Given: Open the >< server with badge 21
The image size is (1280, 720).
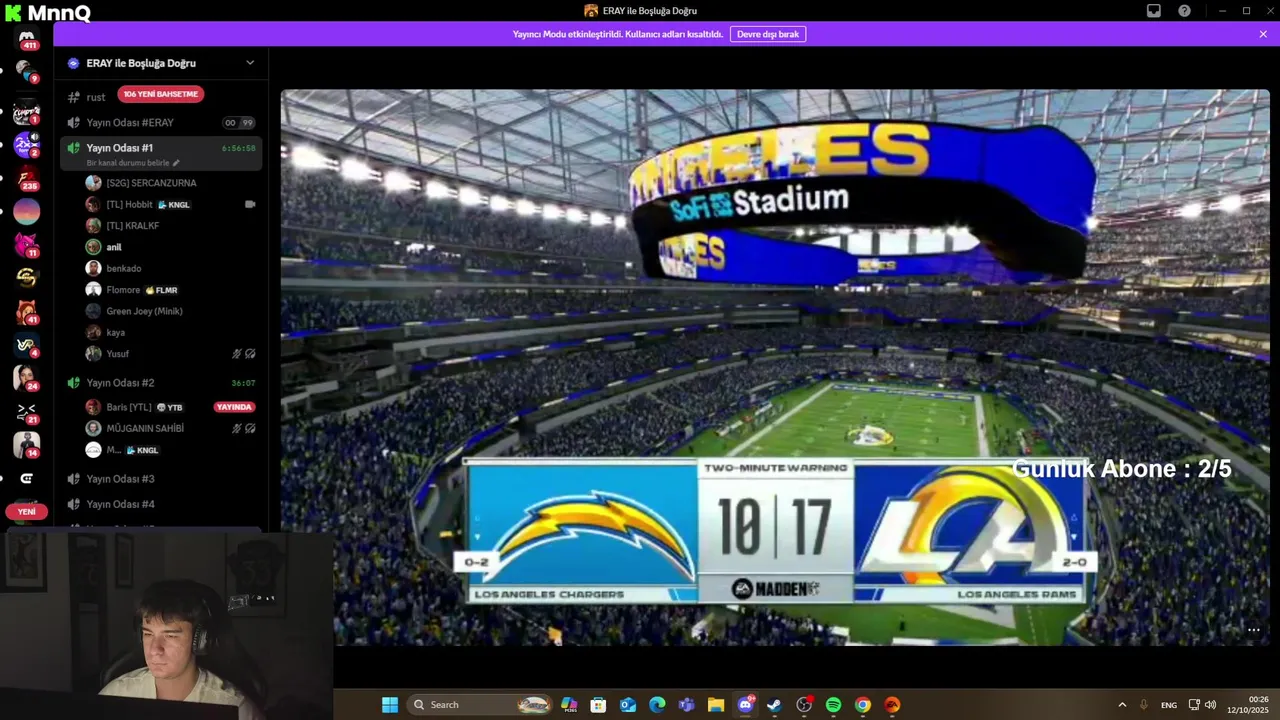Looking at the screenshot, I should pyautogui.click(x=26, y=412).
